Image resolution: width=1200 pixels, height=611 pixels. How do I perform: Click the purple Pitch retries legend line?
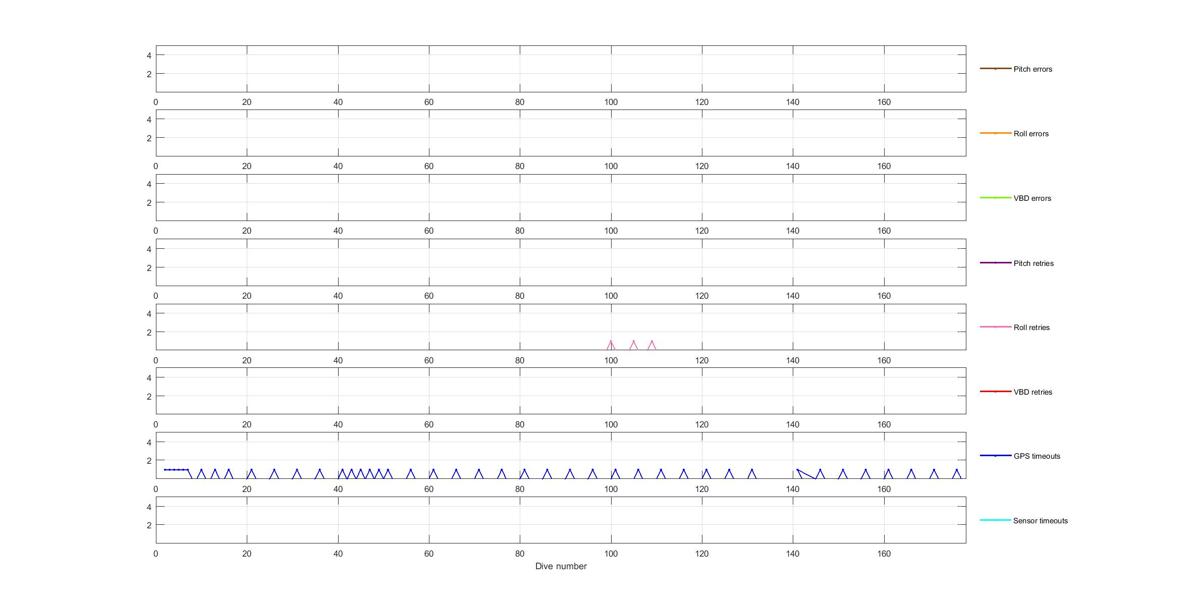[x=995, y=262]
